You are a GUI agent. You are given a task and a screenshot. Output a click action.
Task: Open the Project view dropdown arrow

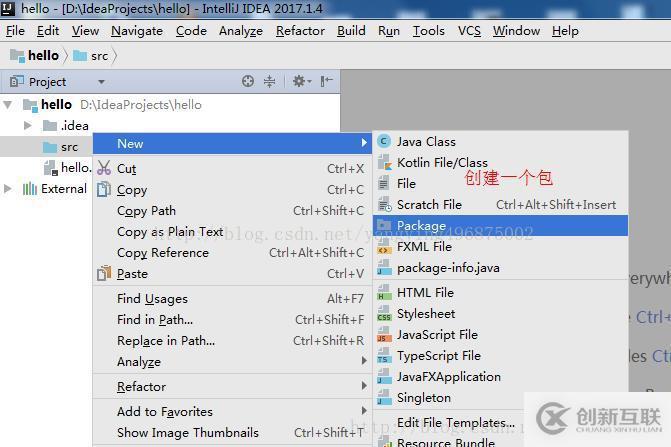click(101, 82)
